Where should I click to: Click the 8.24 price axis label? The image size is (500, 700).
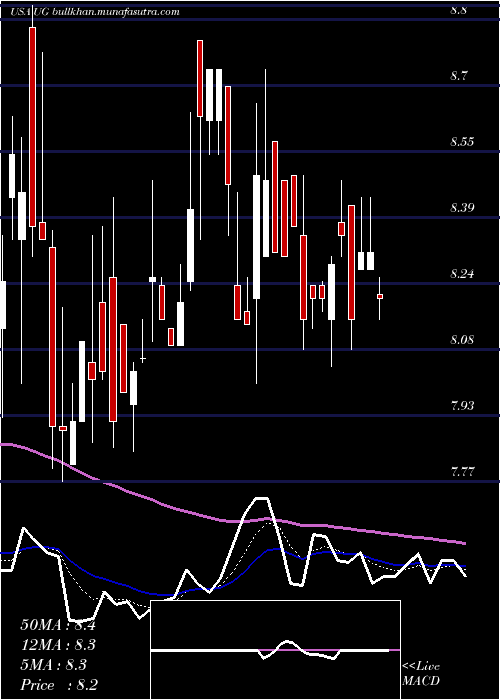(462, 274)
